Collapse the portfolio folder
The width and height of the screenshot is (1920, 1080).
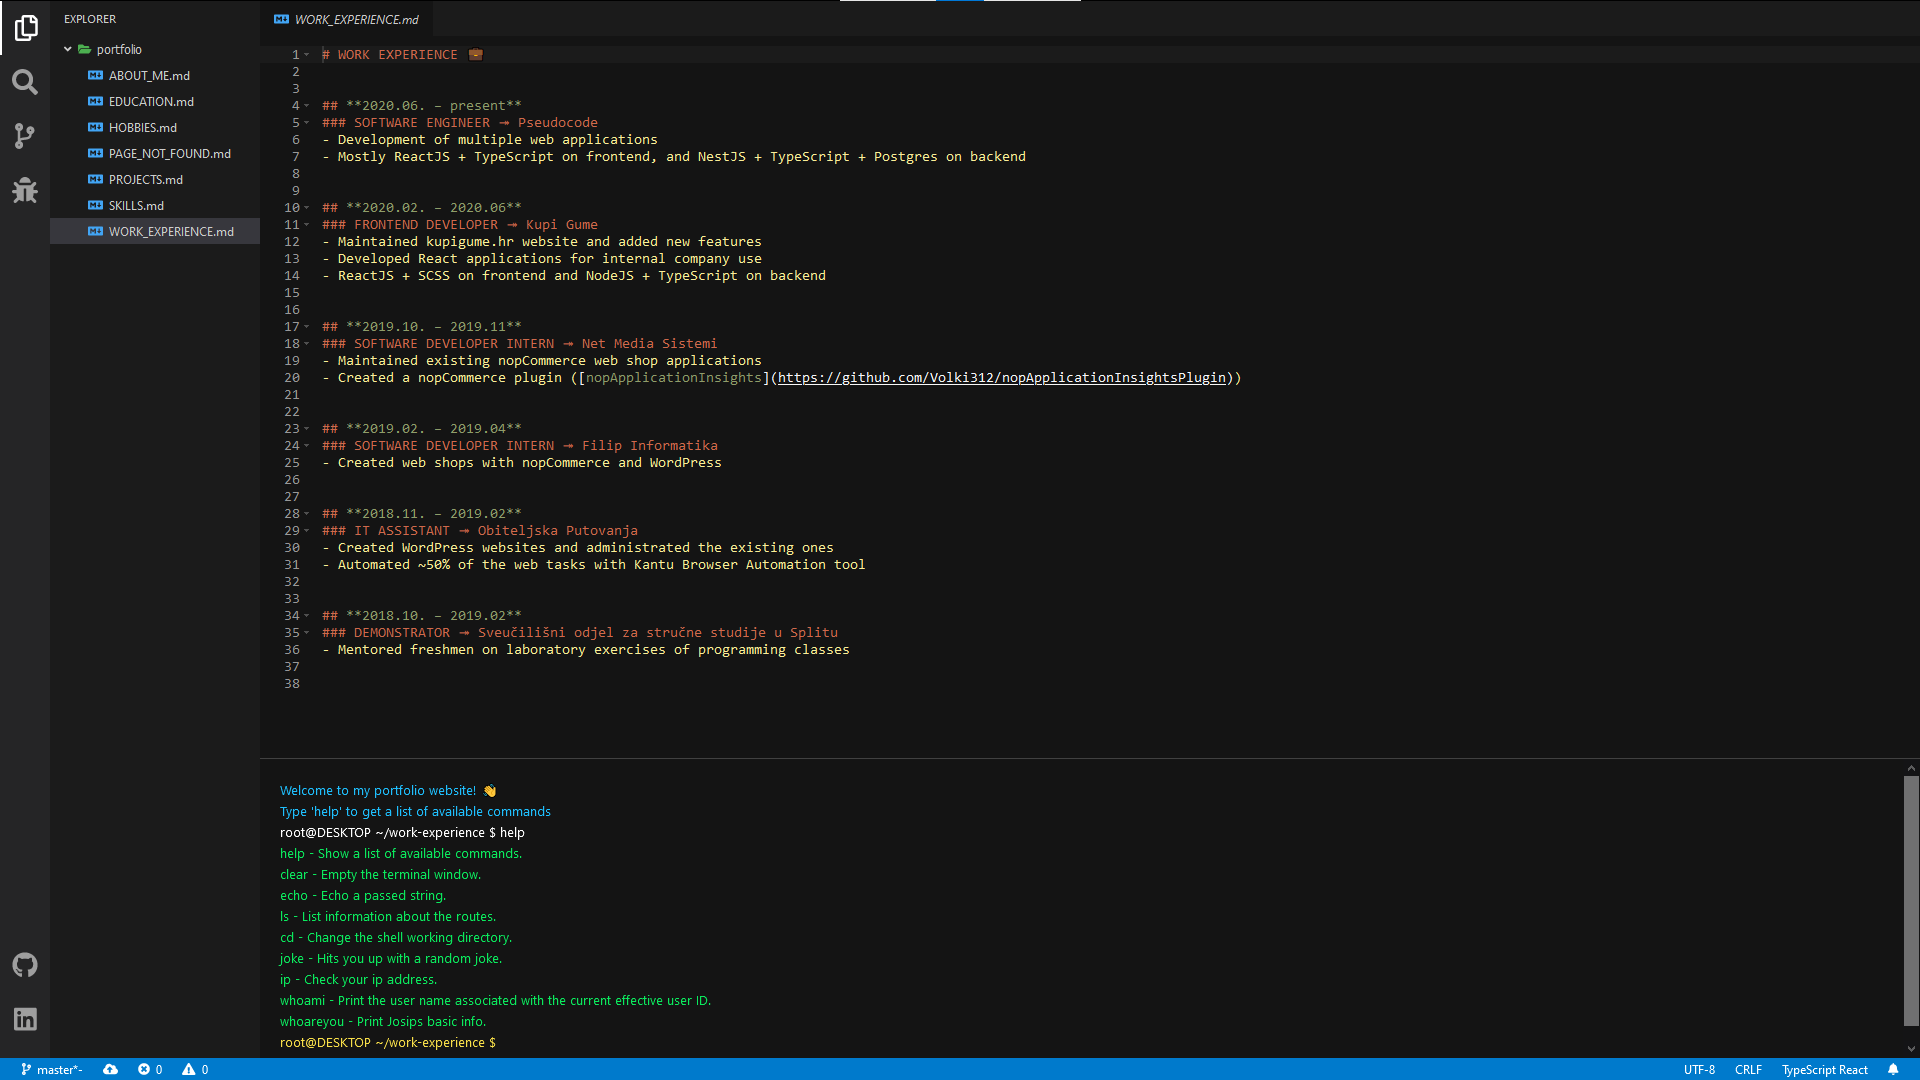tap(68, 49)
